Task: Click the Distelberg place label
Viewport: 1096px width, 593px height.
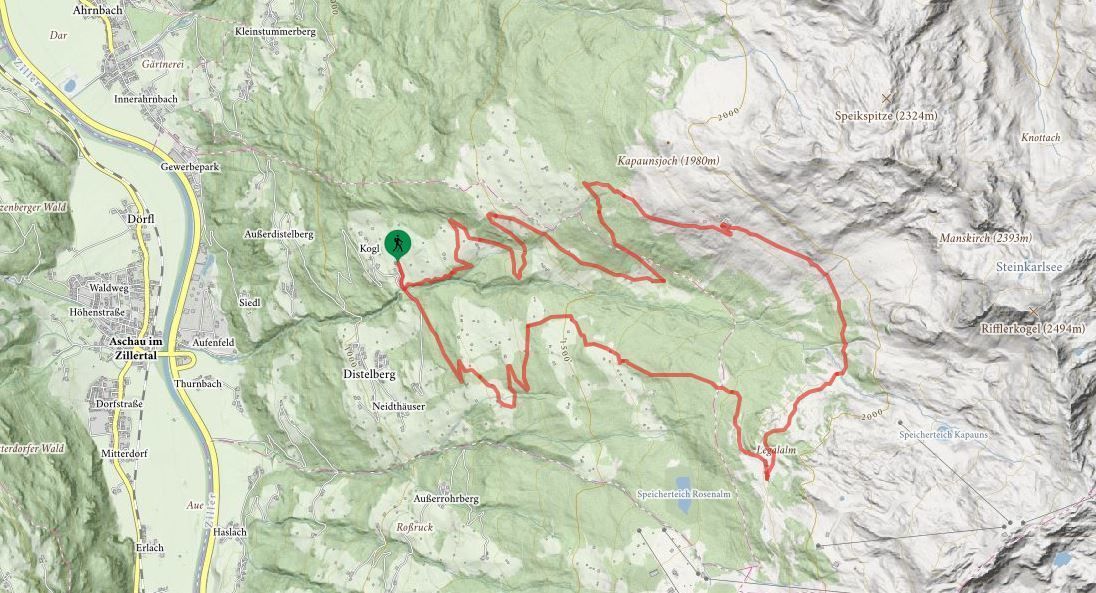Action: point(369,374)
